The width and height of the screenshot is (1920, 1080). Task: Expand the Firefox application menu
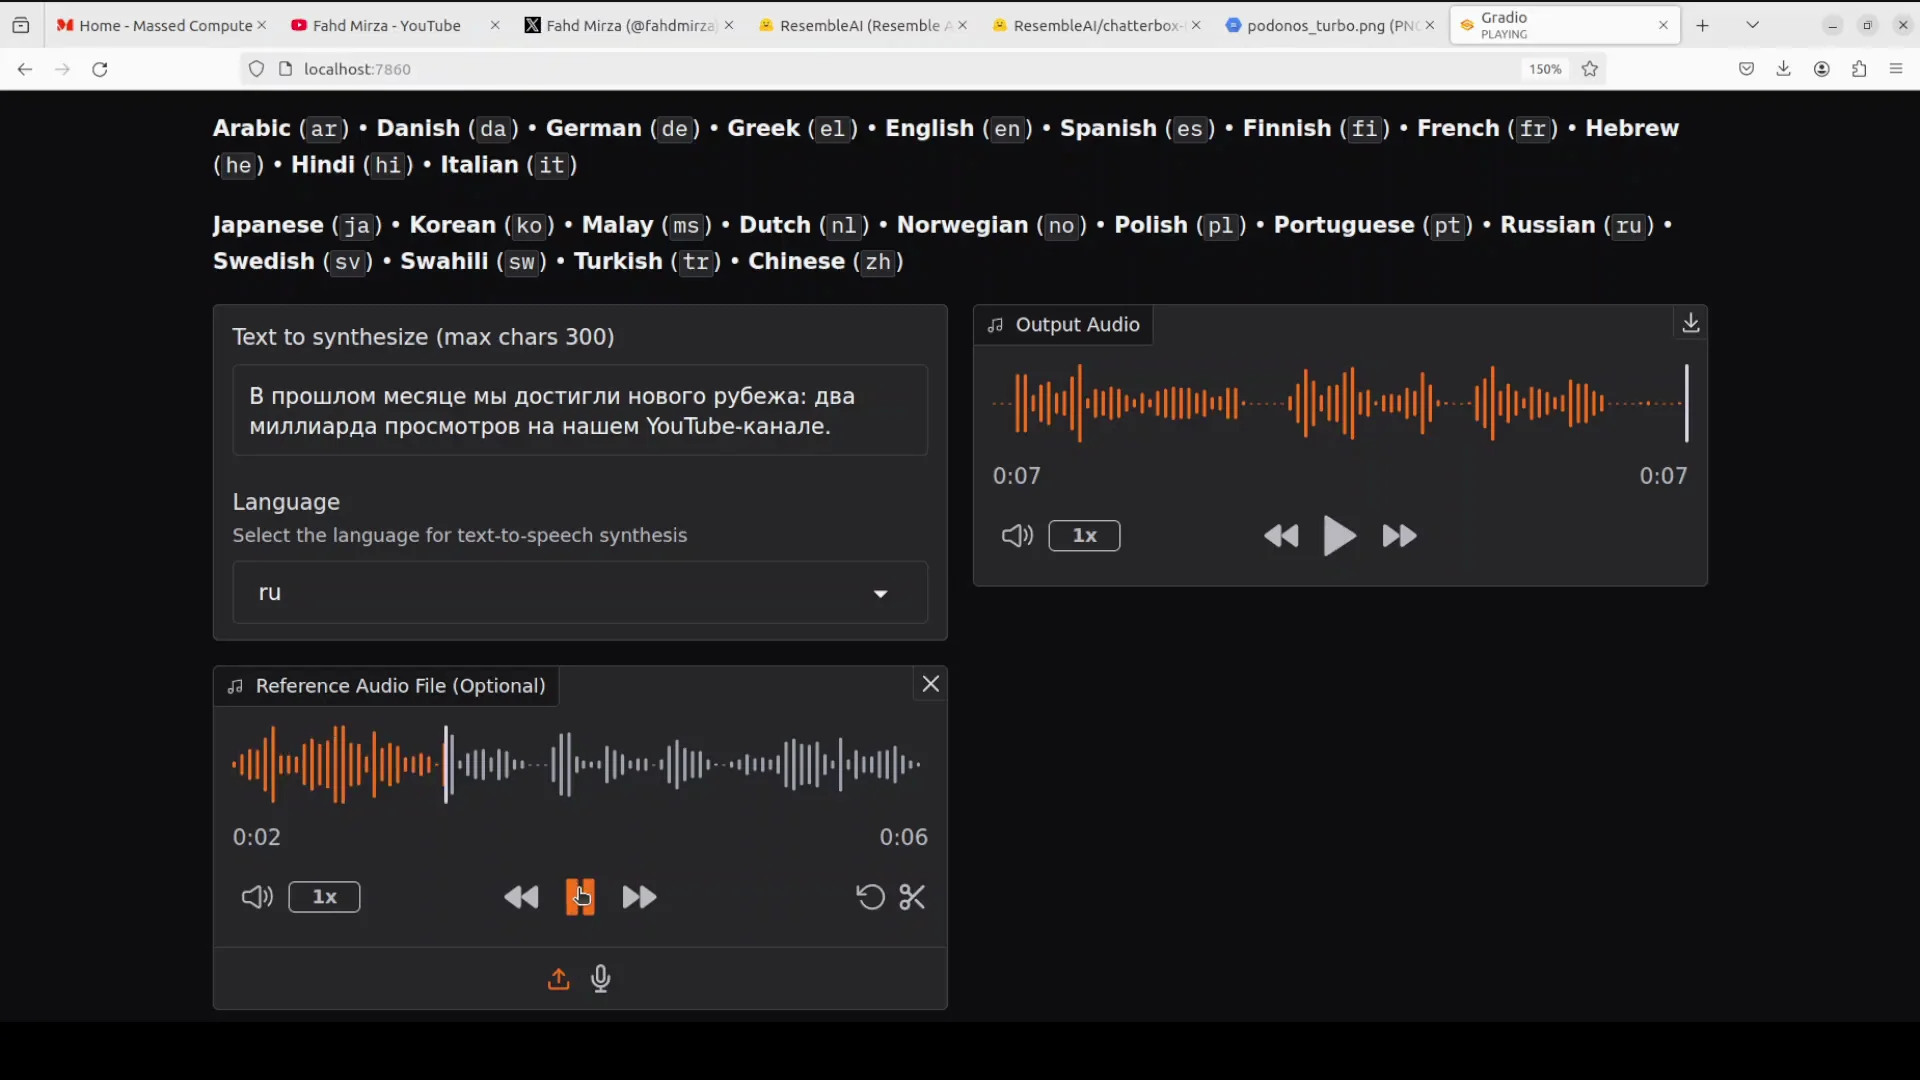coord(1896,68)
